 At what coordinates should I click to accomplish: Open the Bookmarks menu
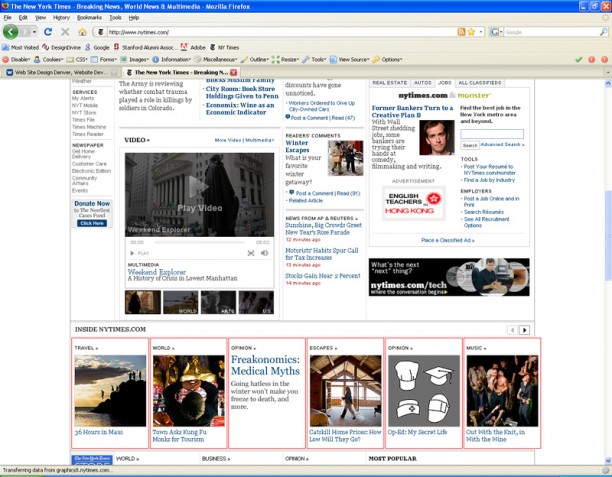point(89,17)
